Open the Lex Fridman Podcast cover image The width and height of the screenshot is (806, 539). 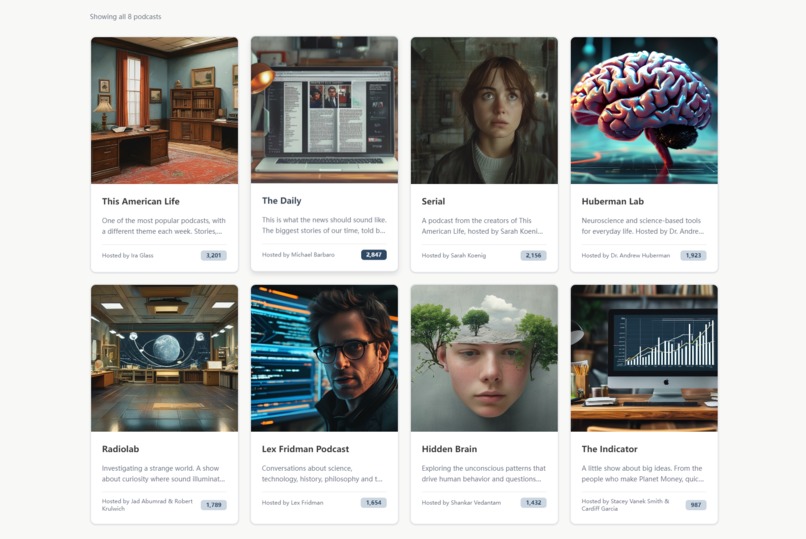click(x=324, y=358)
